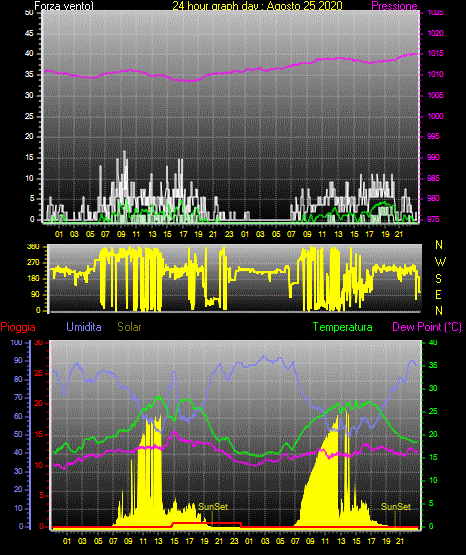Select wind speed axis value 35
This screenshot has width=466, height=555.
point(29,74)
